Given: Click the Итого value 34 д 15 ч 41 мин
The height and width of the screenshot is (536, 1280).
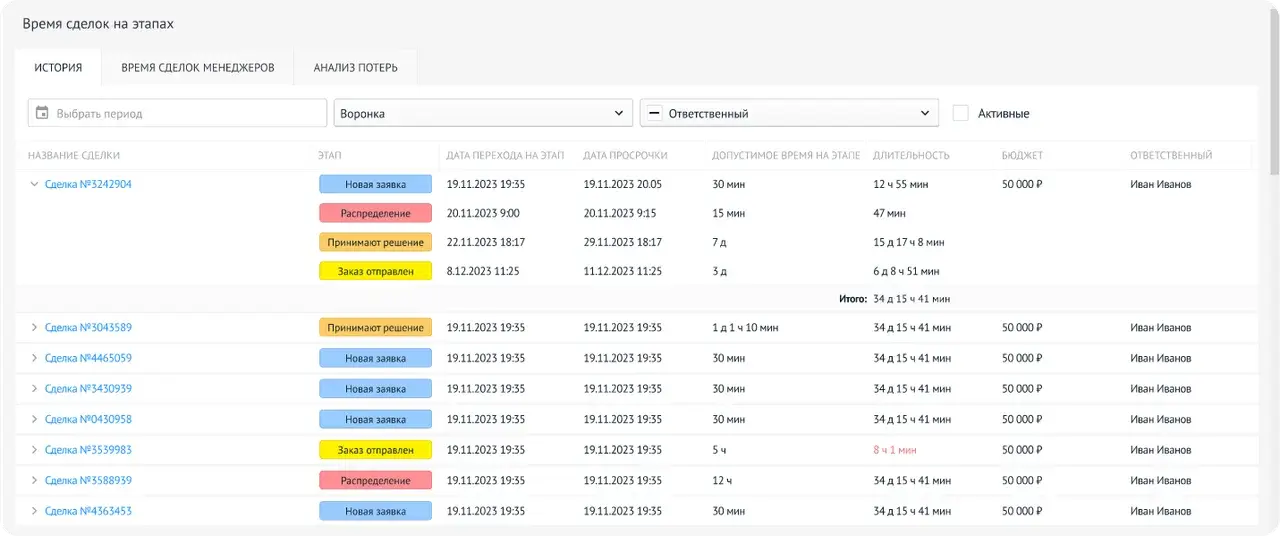Looking at the screenshot, I should pos(911,298).
